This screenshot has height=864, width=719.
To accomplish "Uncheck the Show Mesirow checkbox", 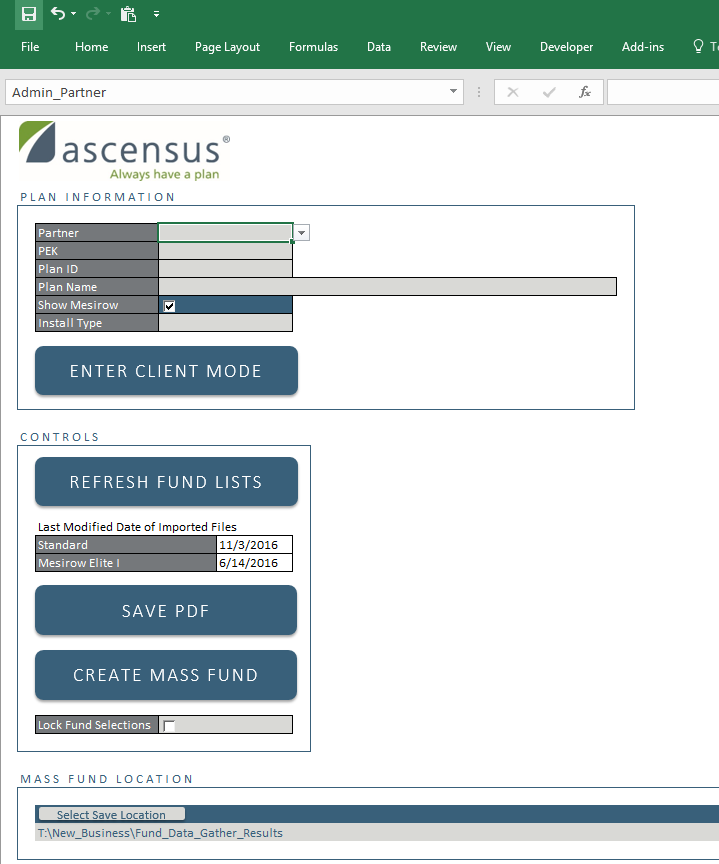I will 169,306.
